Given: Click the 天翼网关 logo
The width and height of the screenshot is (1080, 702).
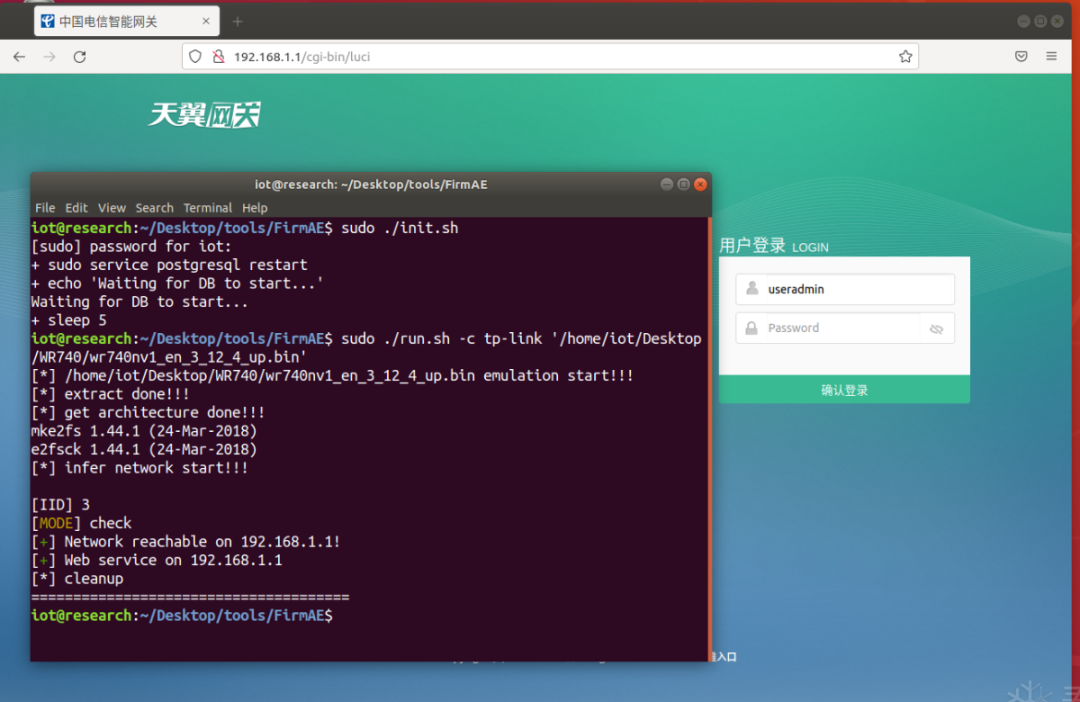Looking at the screenshot, I should click(205, 114).
